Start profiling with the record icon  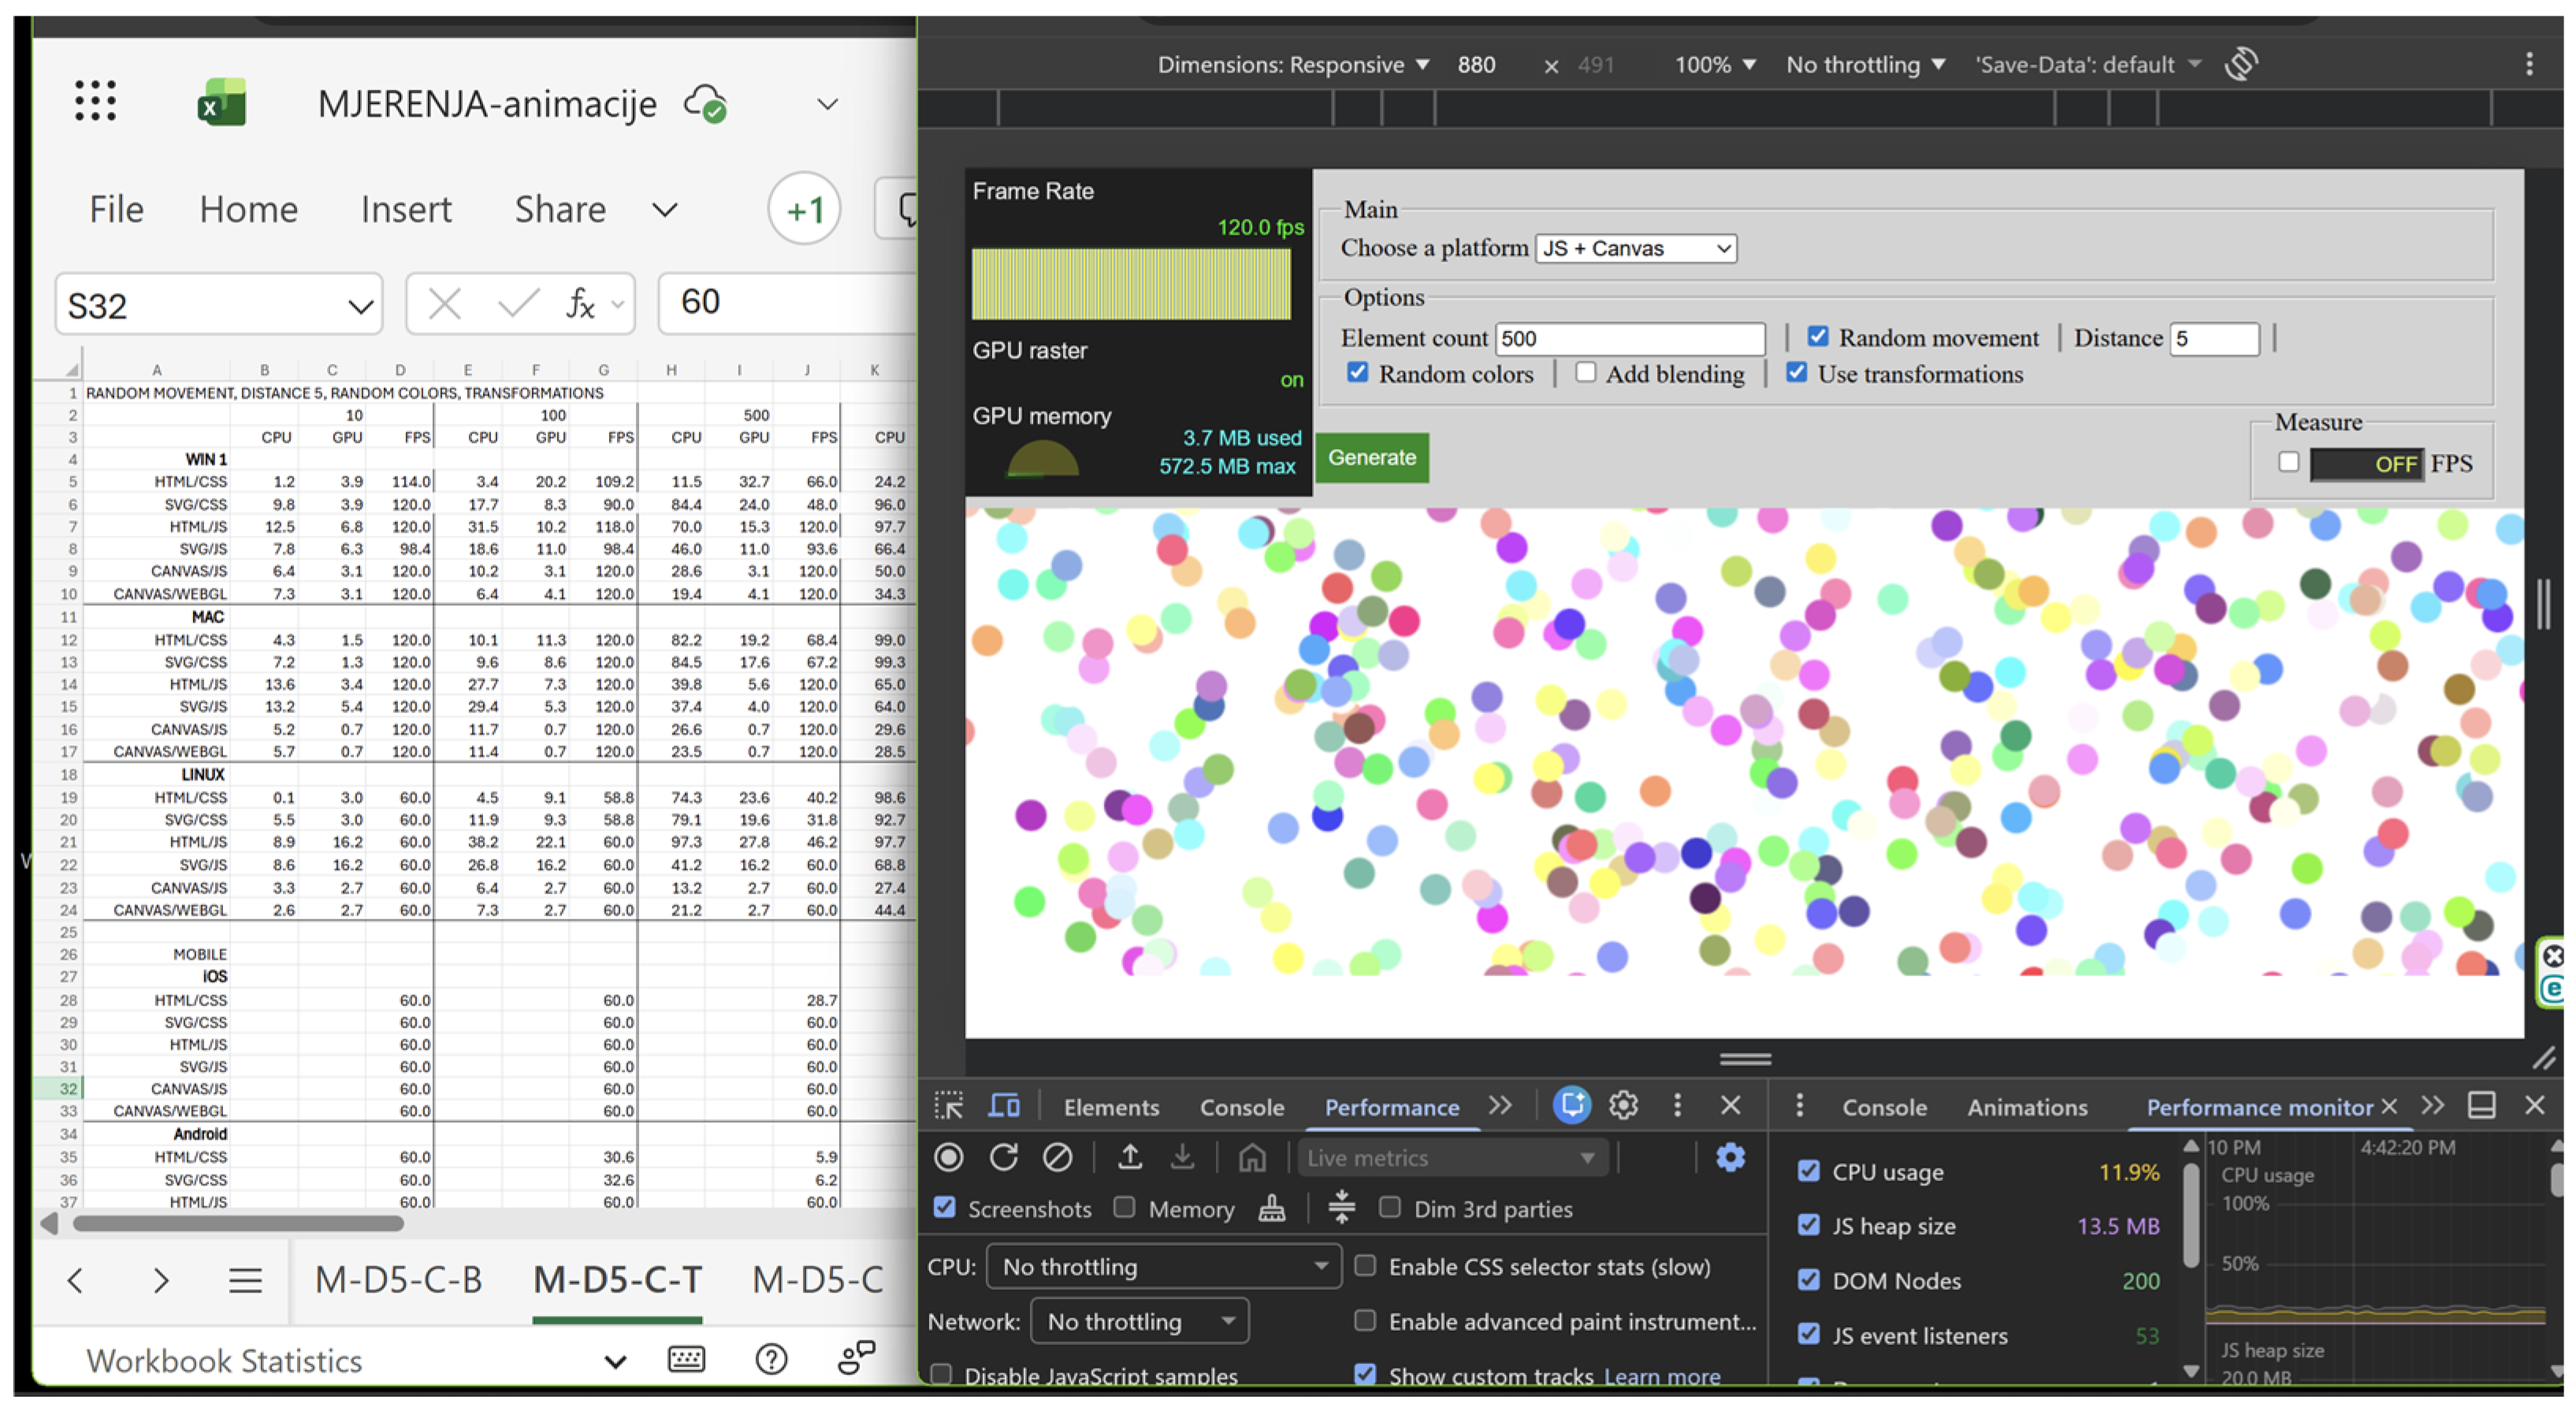(x=948, y=1157)
